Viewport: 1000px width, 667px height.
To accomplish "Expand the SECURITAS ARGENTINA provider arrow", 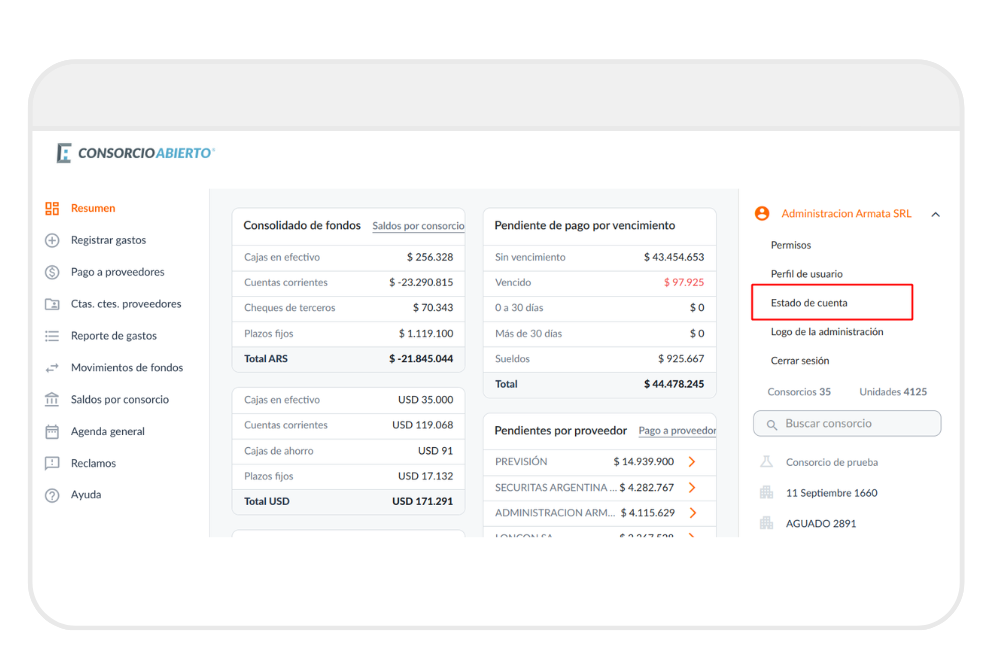I will [691, 488].
